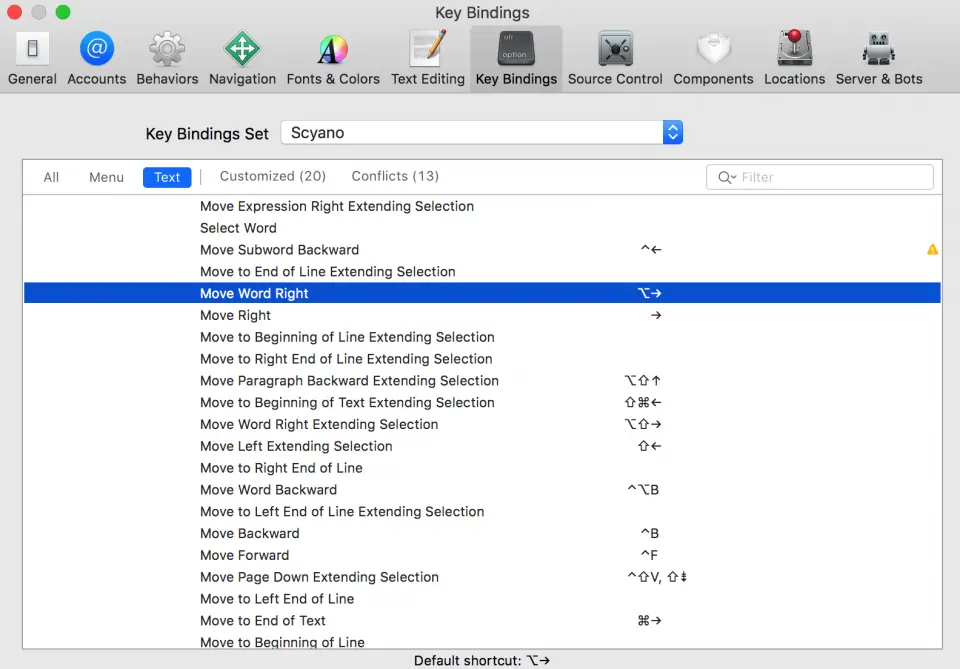Select the Move Word Backward row

482,490
